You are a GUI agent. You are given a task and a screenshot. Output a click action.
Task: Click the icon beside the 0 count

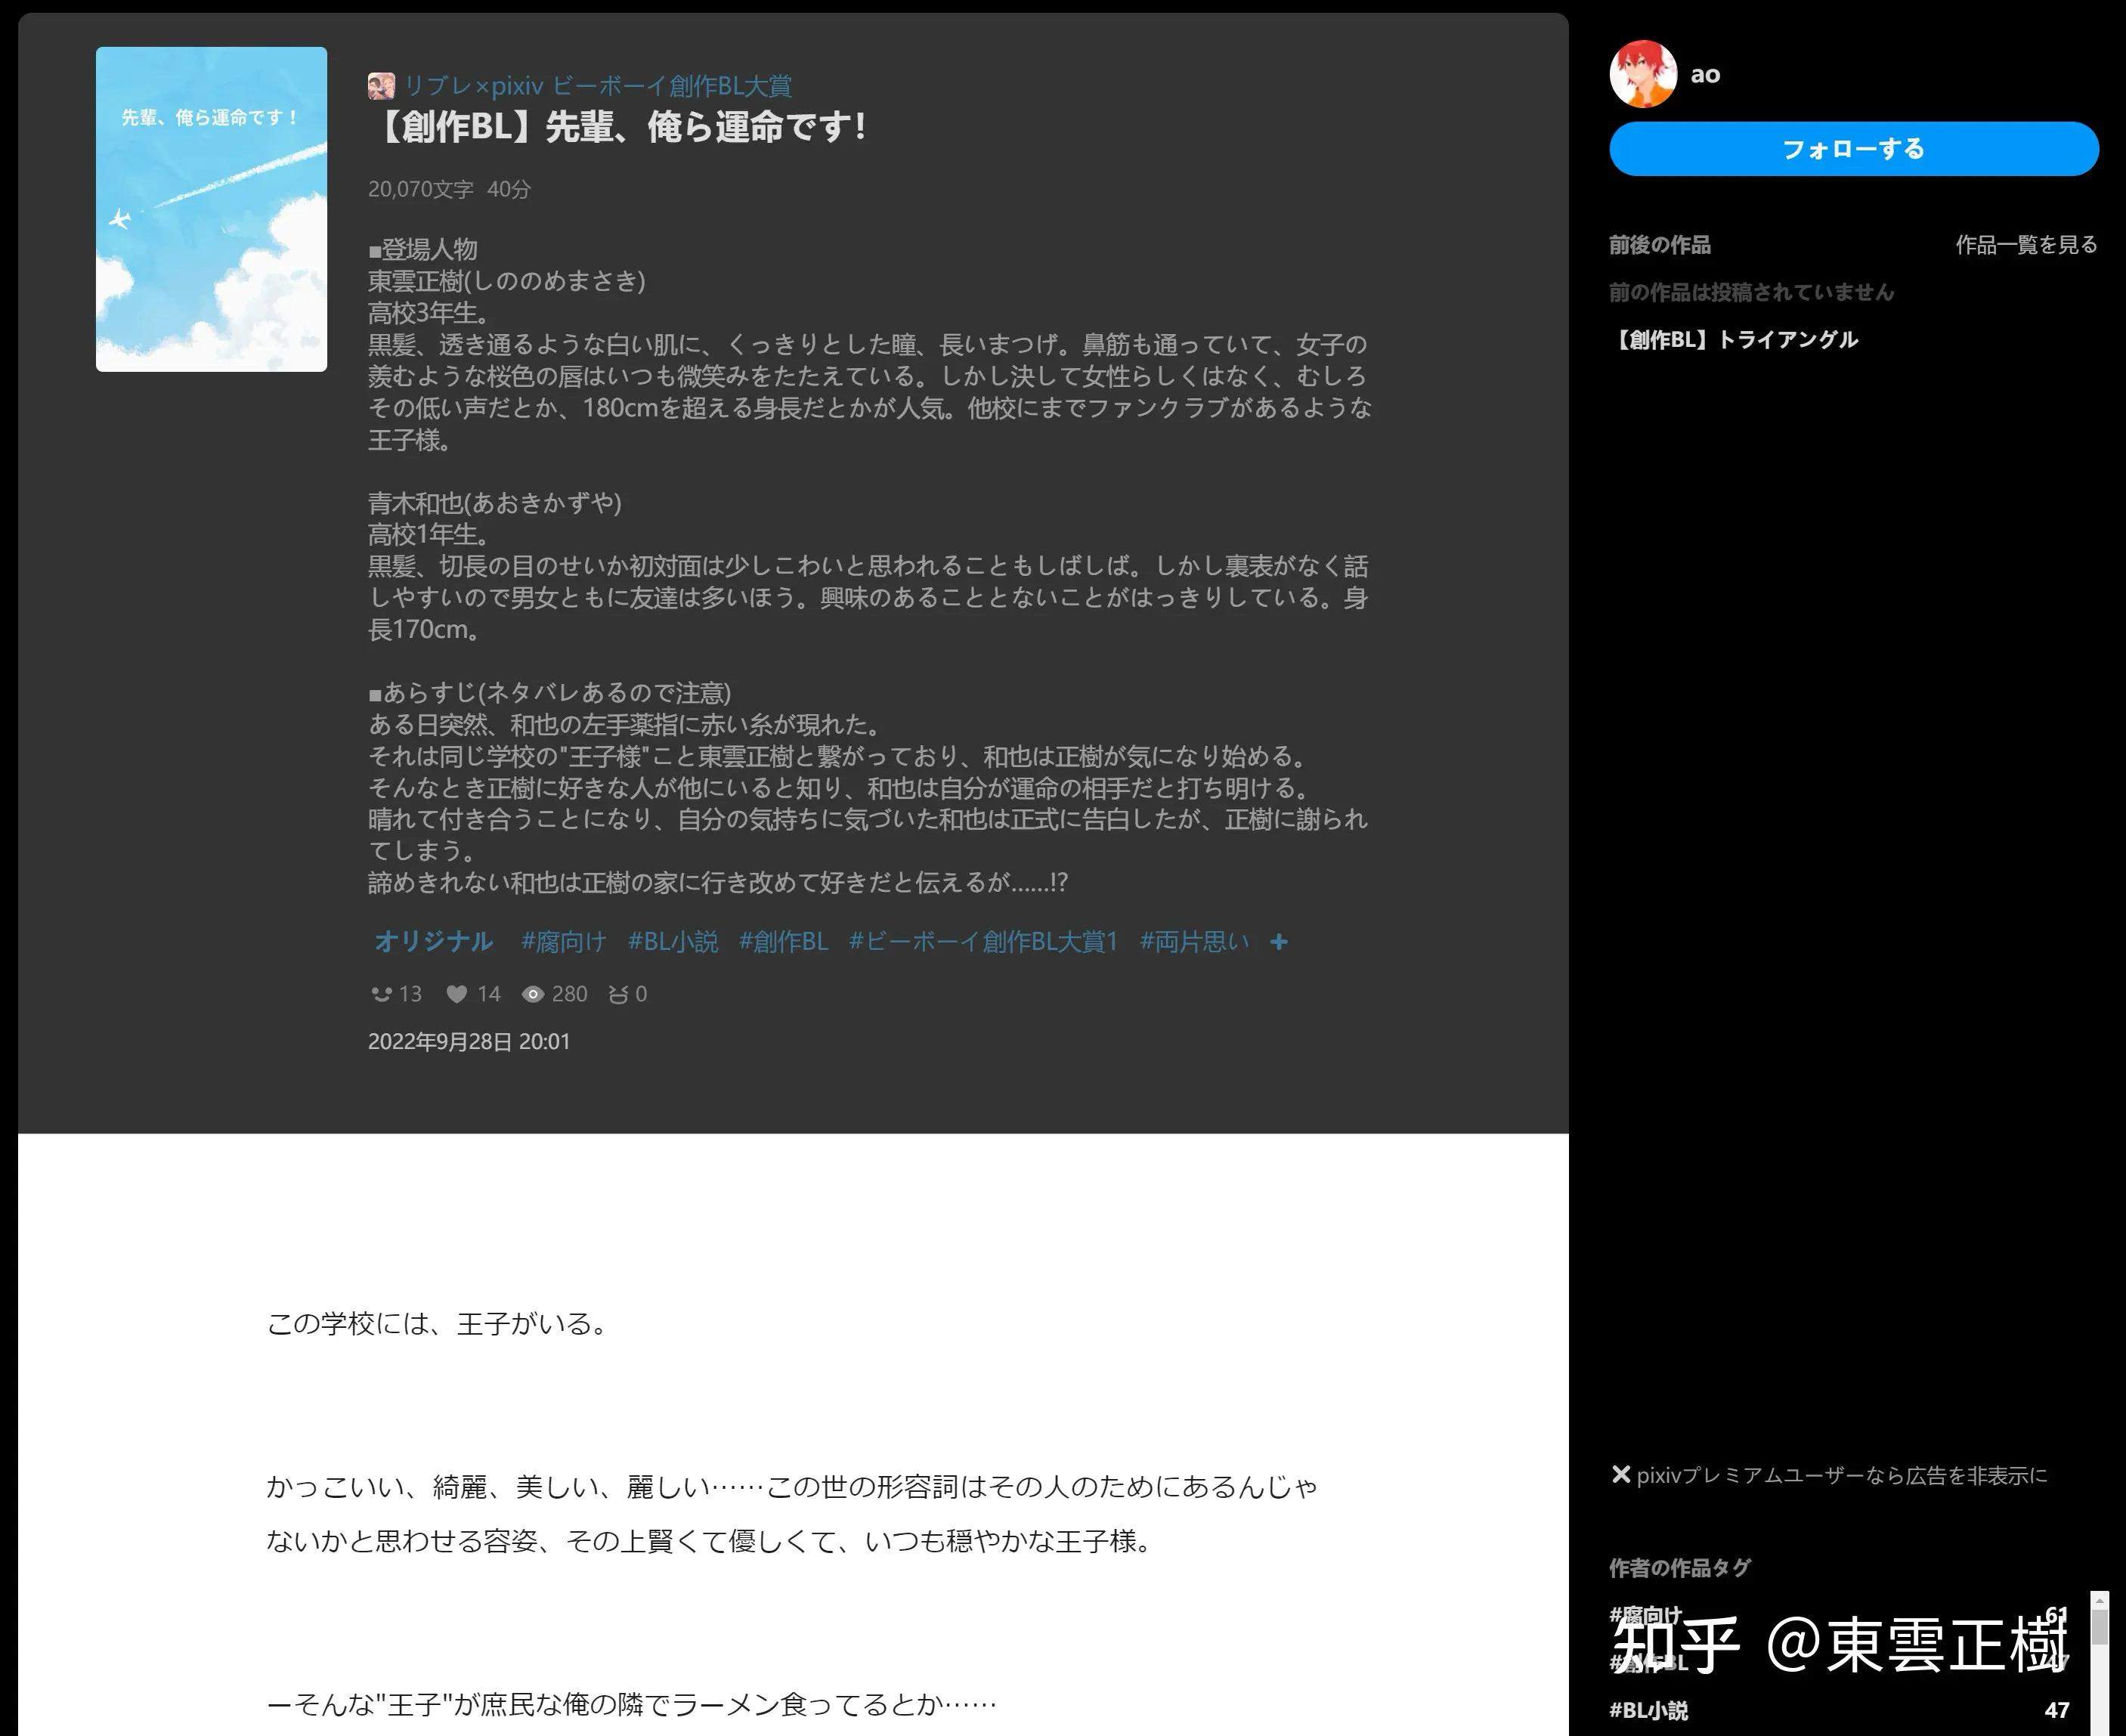point(619,994)
